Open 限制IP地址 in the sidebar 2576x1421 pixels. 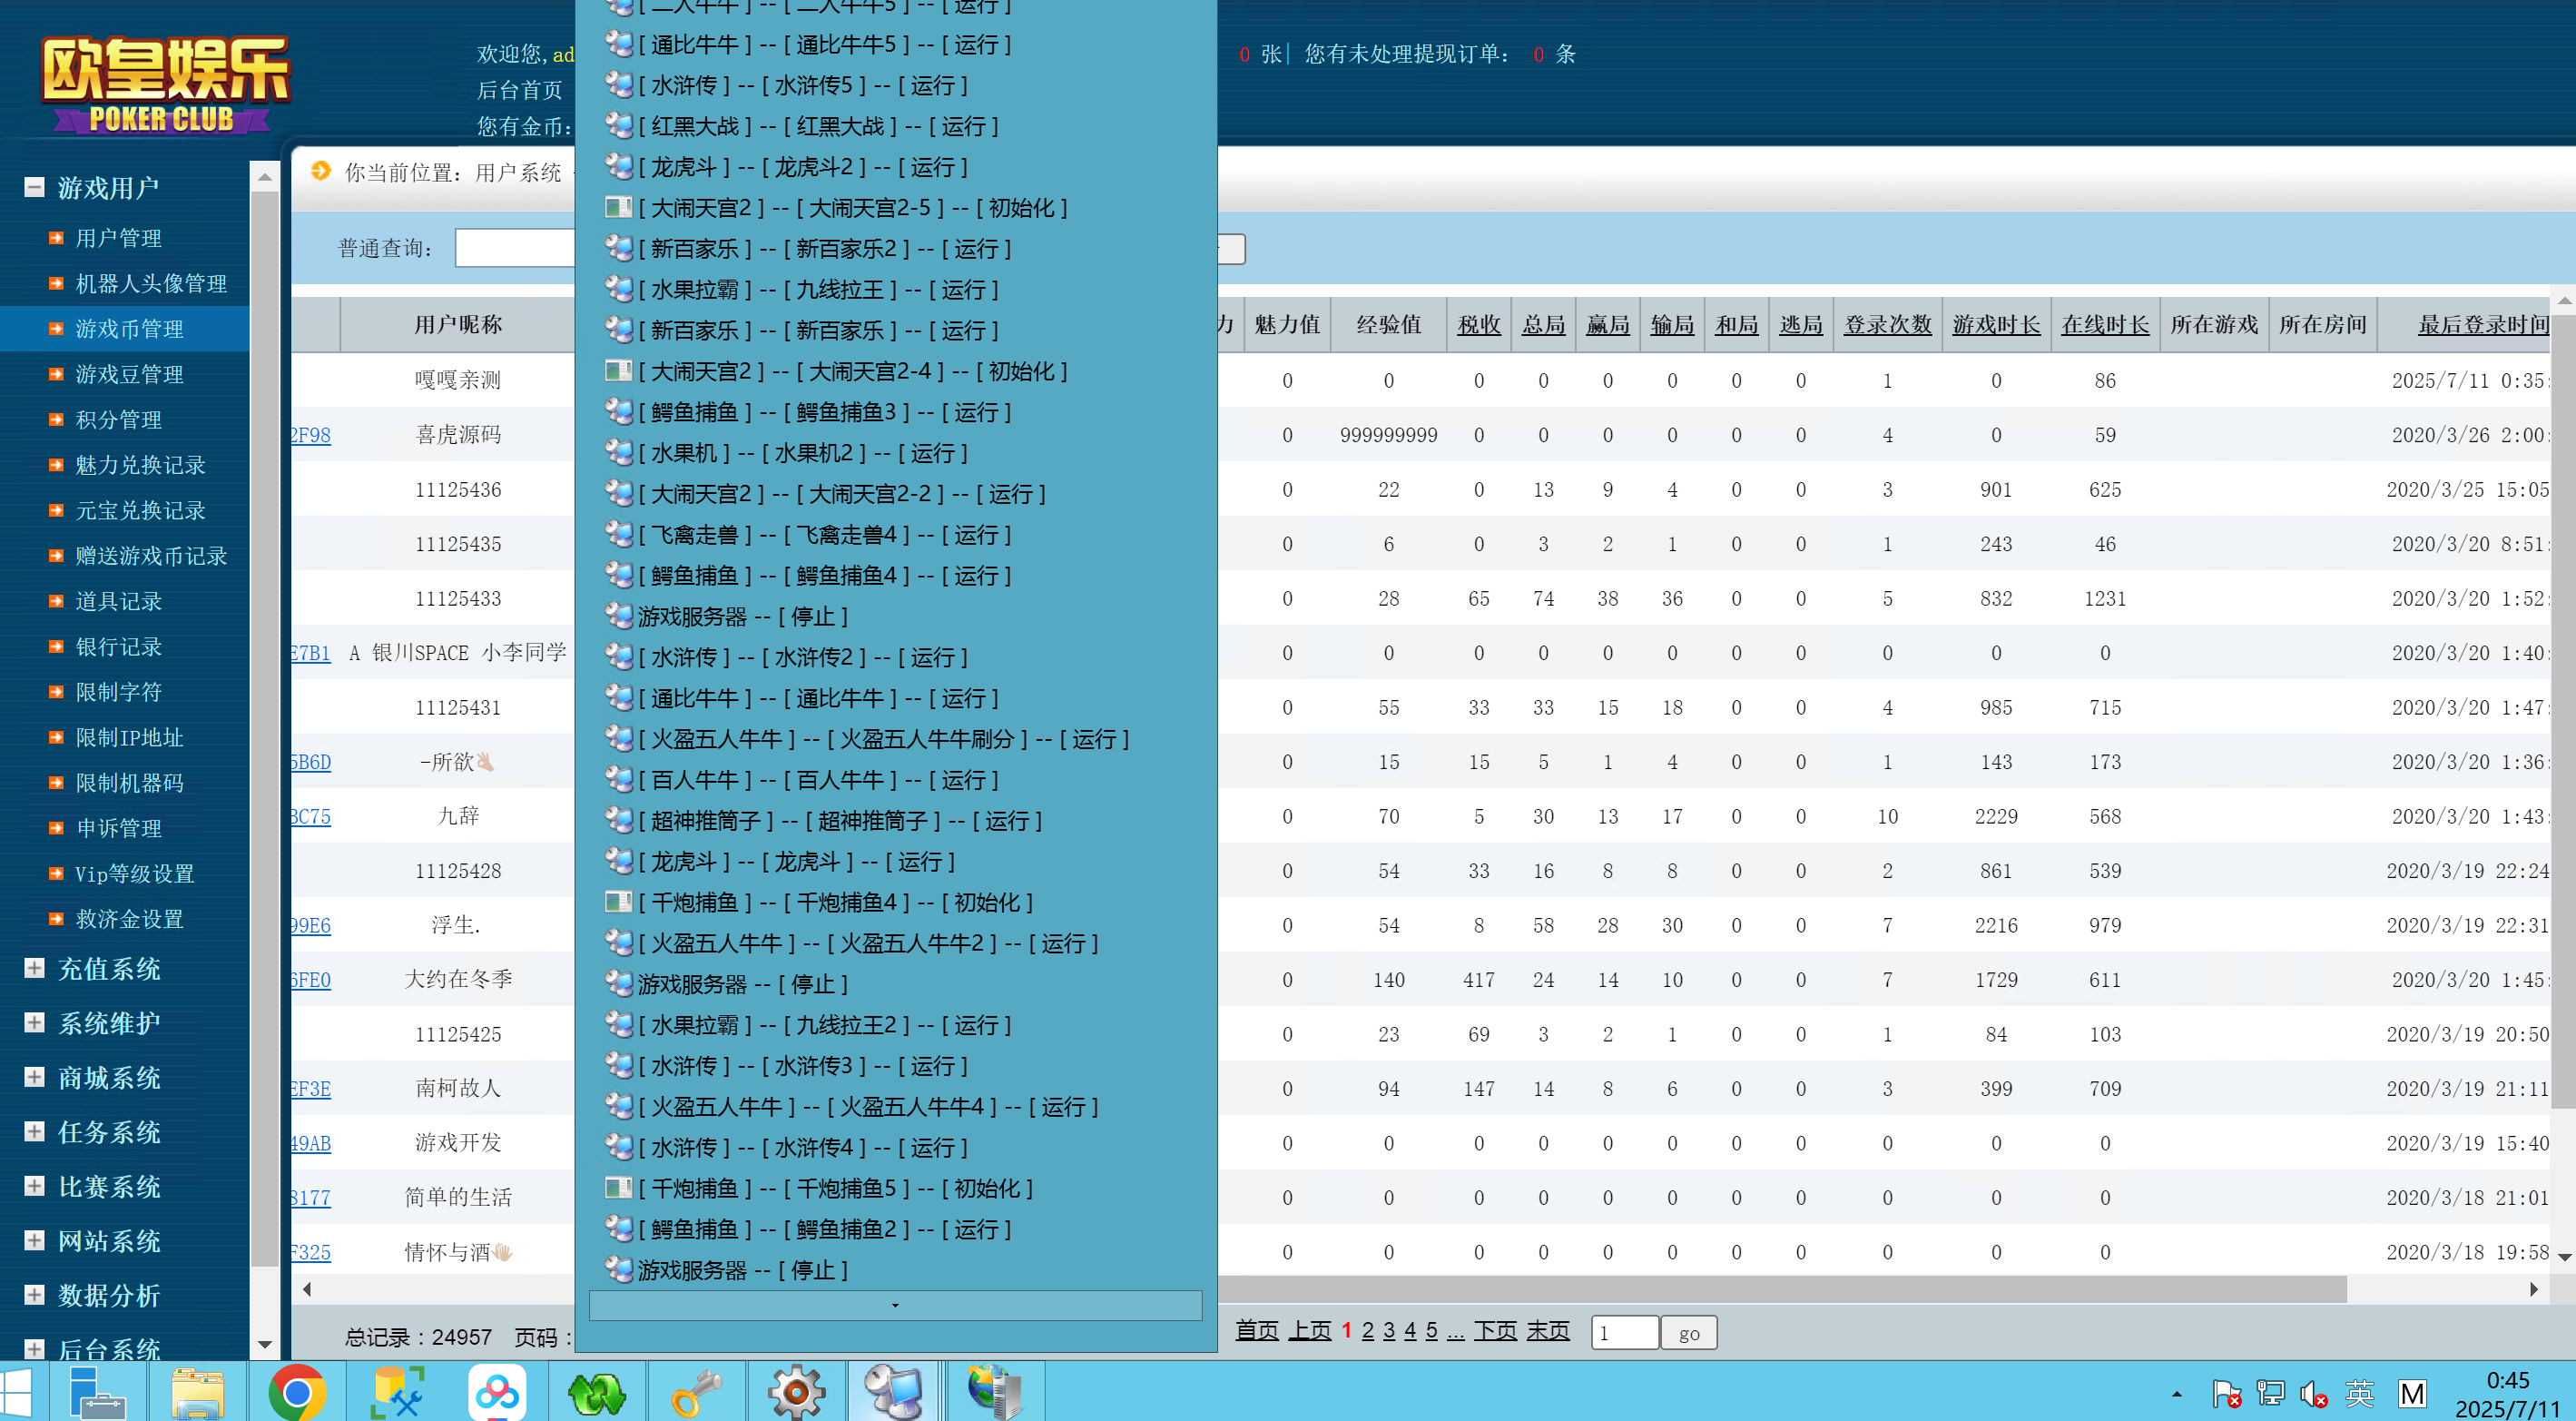[x=129, y=737]
